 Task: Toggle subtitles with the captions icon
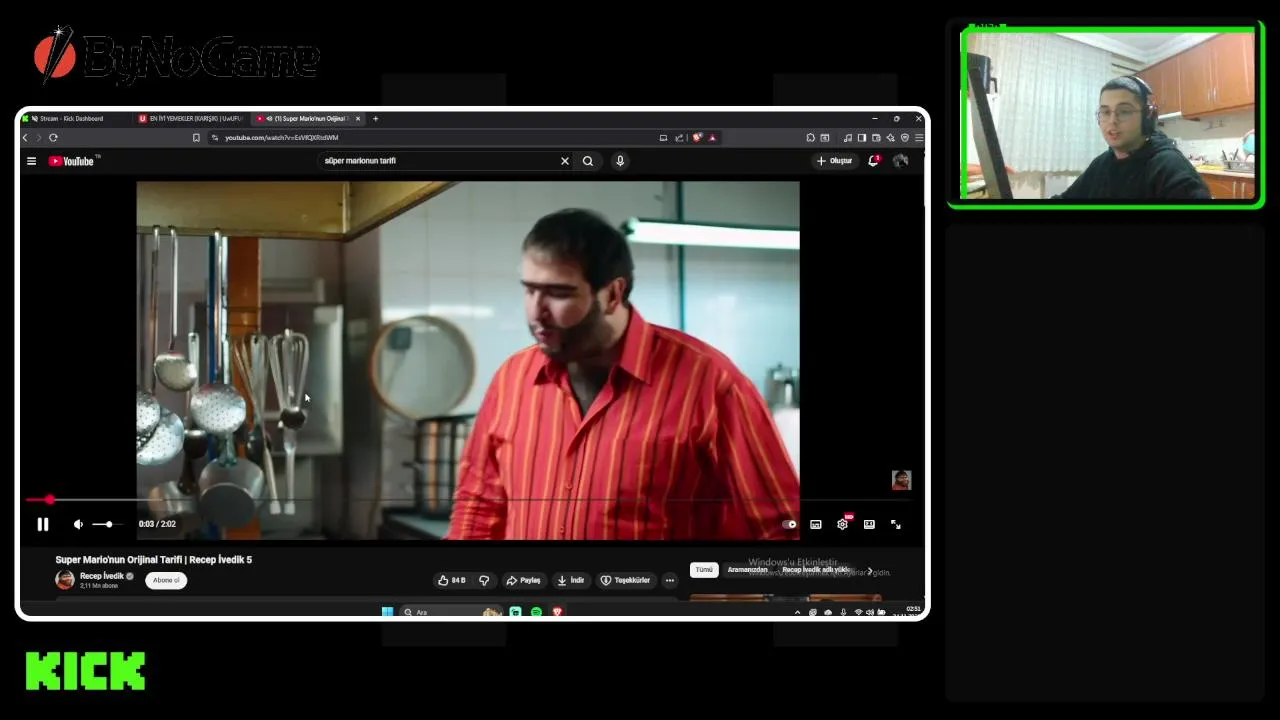816,524
